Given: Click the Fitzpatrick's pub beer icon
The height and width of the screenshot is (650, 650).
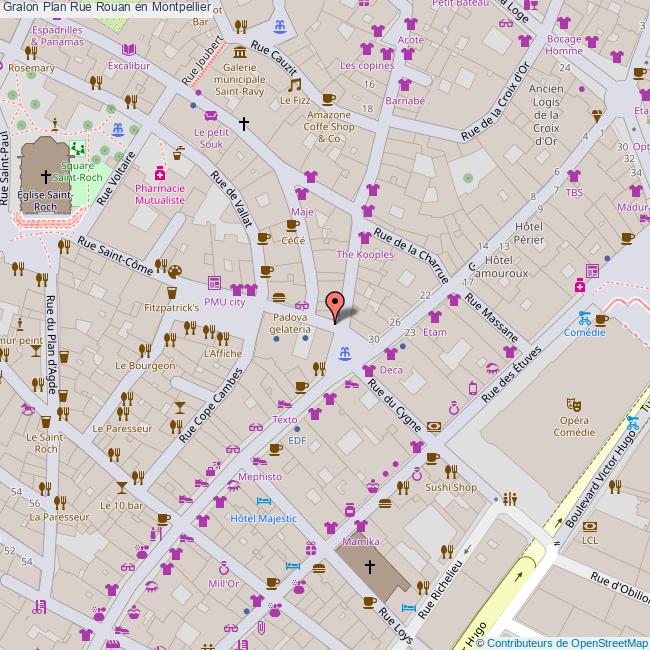Looking at the screenshot, I should point(172,292).
